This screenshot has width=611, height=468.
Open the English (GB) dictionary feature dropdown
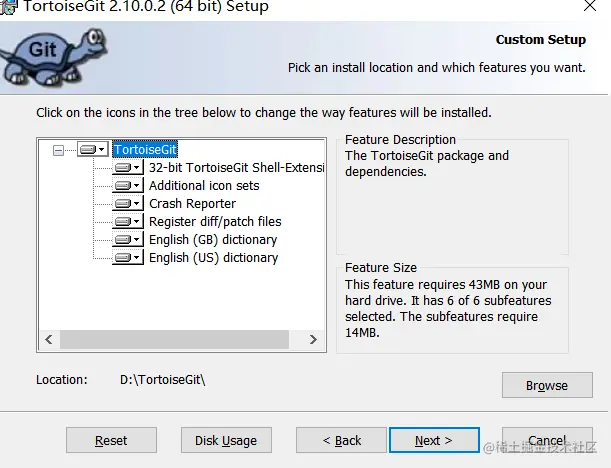[128, 239]
